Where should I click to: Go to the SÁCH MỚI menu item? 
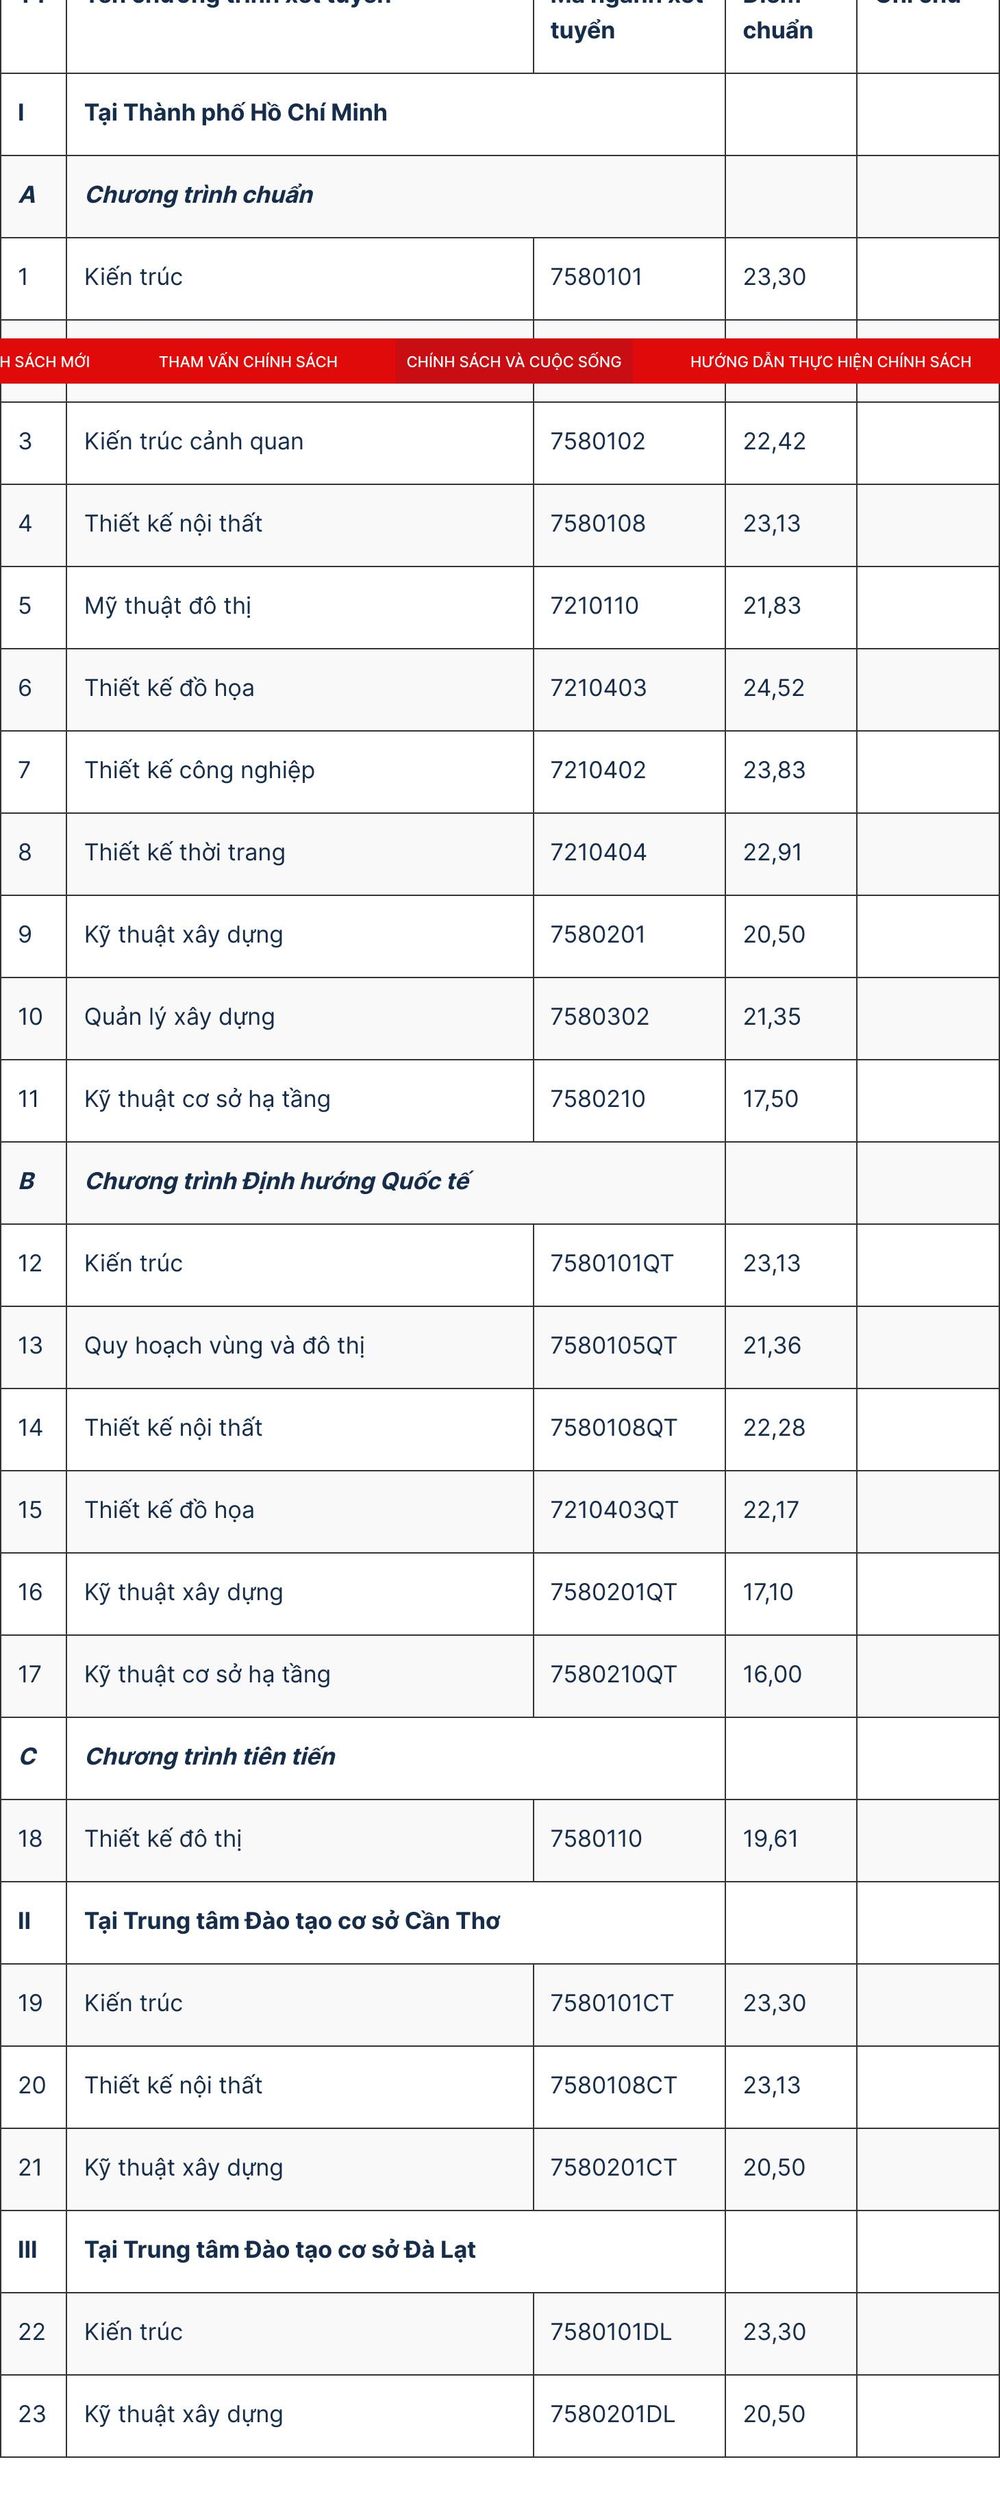tap(45, 361)
